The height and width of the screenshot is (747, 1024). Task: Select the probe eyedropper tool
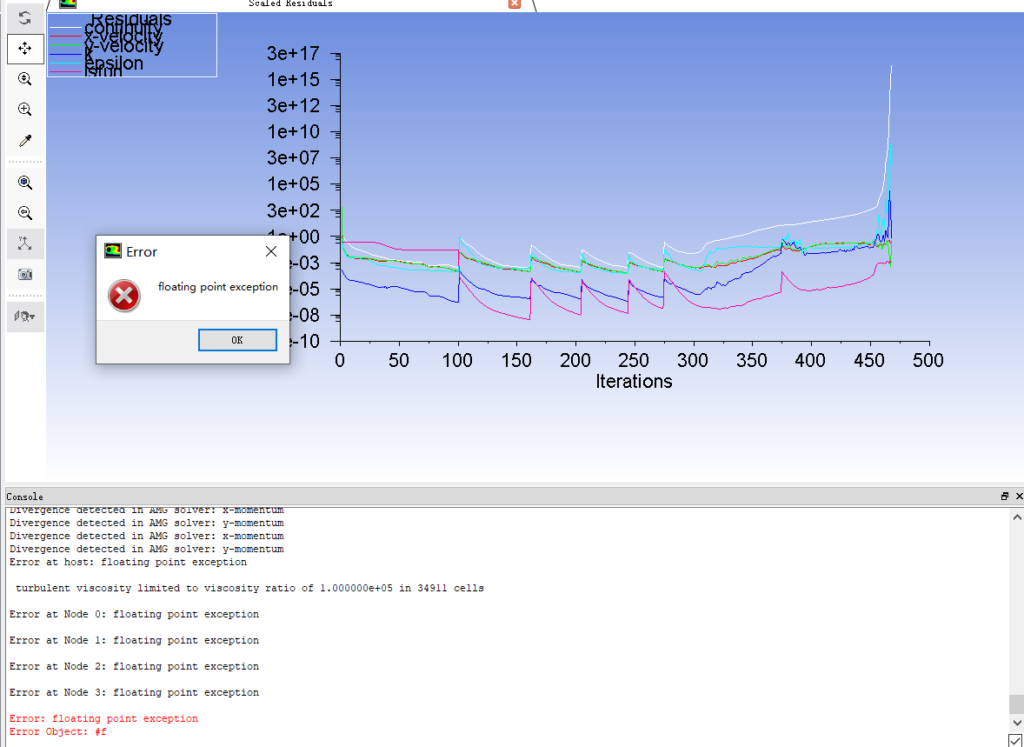(x=25, y=140)
